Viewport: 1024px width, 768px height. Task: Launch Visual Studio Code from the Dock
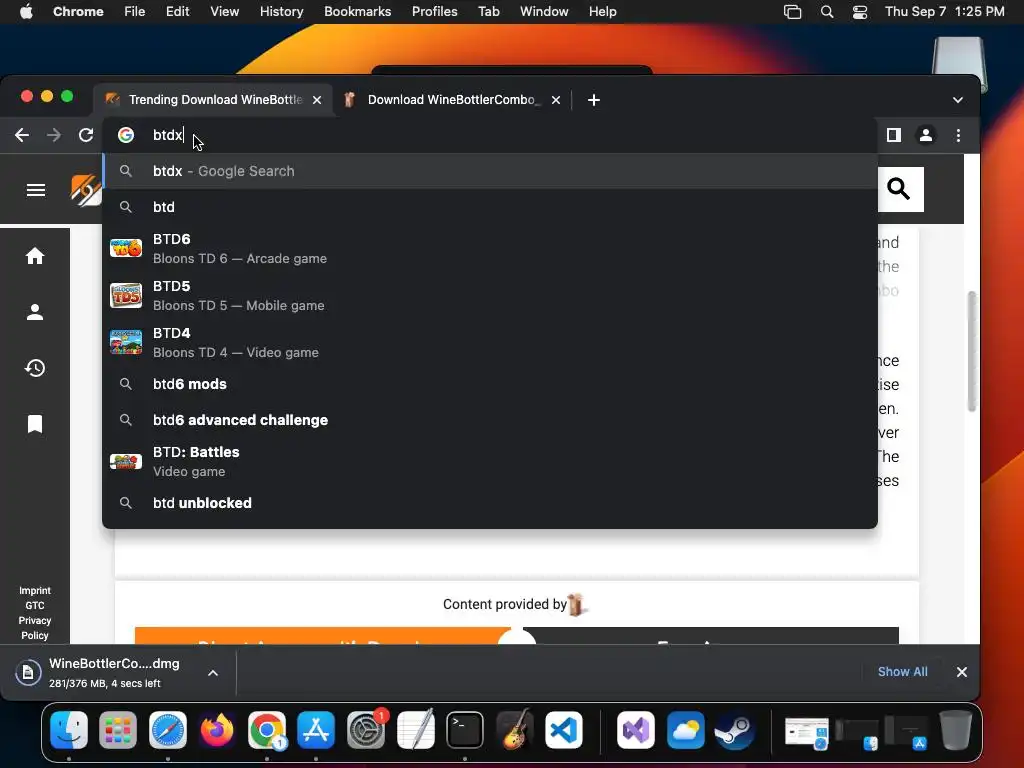[x=564, y=729]
